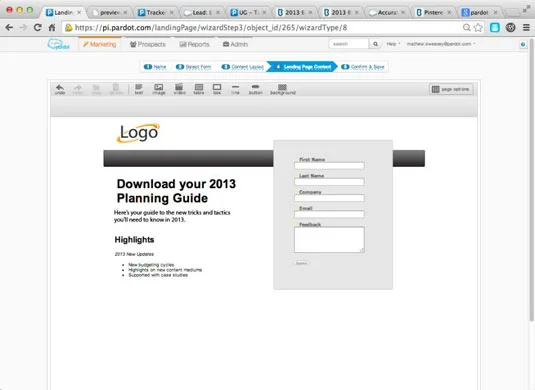535x390 pixels.
Task: Click the Pardot logo in the header
Action: (59, 44)
